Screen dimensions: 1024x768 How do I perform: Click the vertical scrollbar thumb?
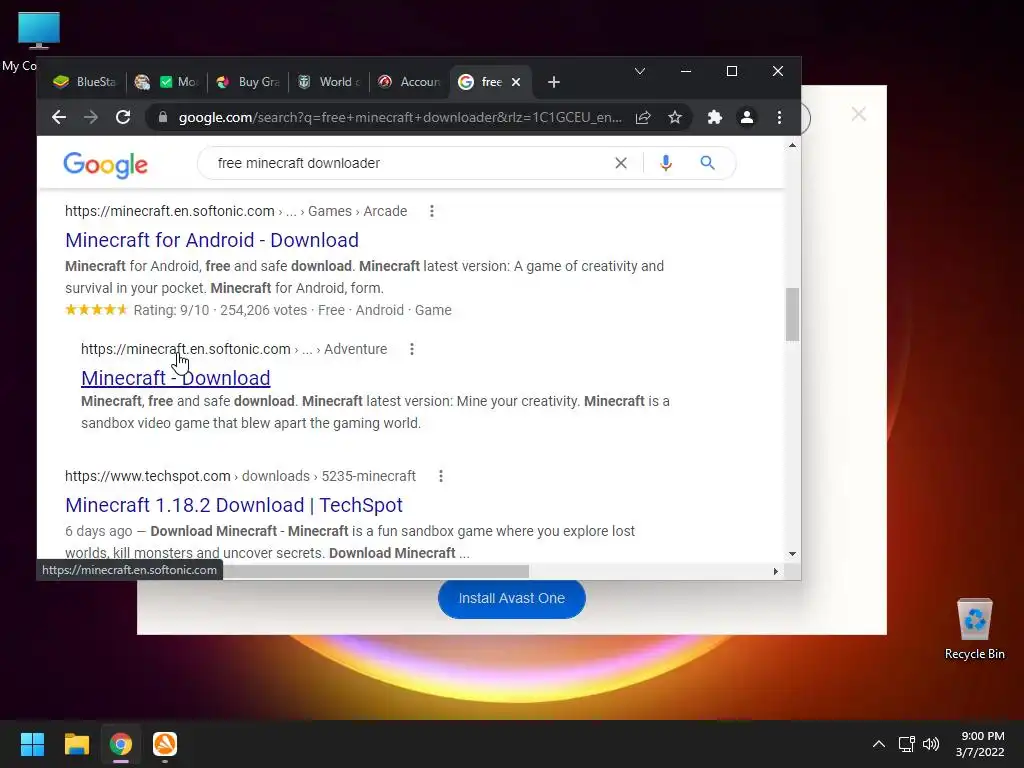pyautogui.click(x=792, y=314)
